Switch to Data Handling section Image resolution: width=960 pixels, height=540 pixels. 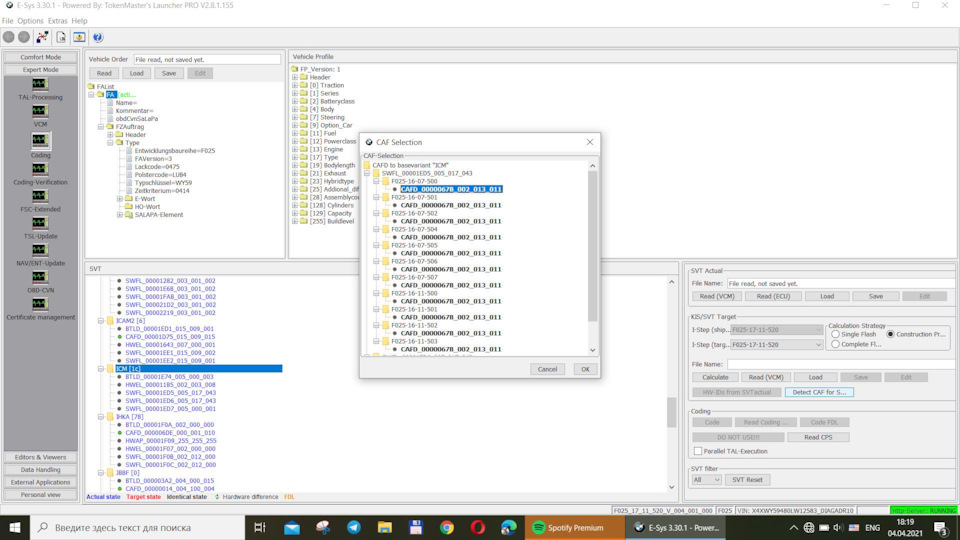point(40,470)
